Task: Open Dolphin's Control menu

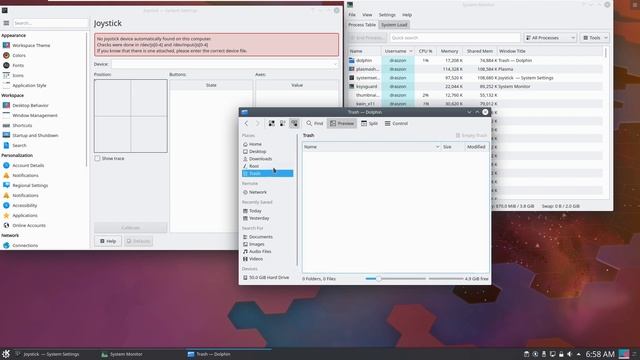Action: pyautogui.click(x=396, y=123)
